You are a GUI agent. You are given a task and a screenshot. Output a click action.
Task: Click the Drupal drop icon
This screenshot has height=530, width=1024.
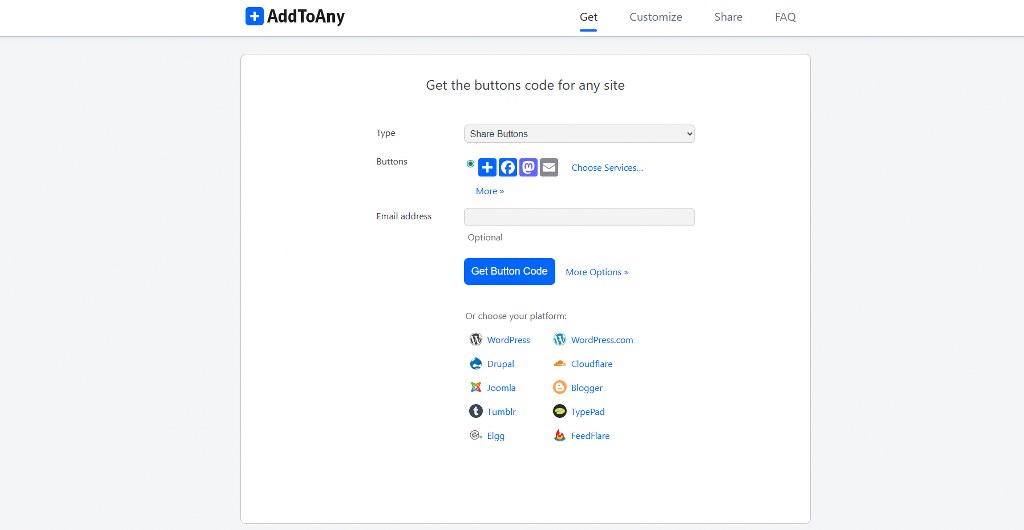pyautogui.click(x=475, y=364)
